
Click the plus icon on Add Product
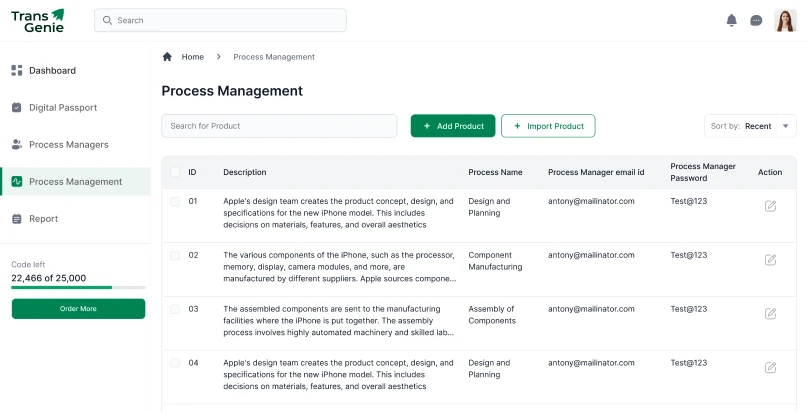click(x=427, y=126)
